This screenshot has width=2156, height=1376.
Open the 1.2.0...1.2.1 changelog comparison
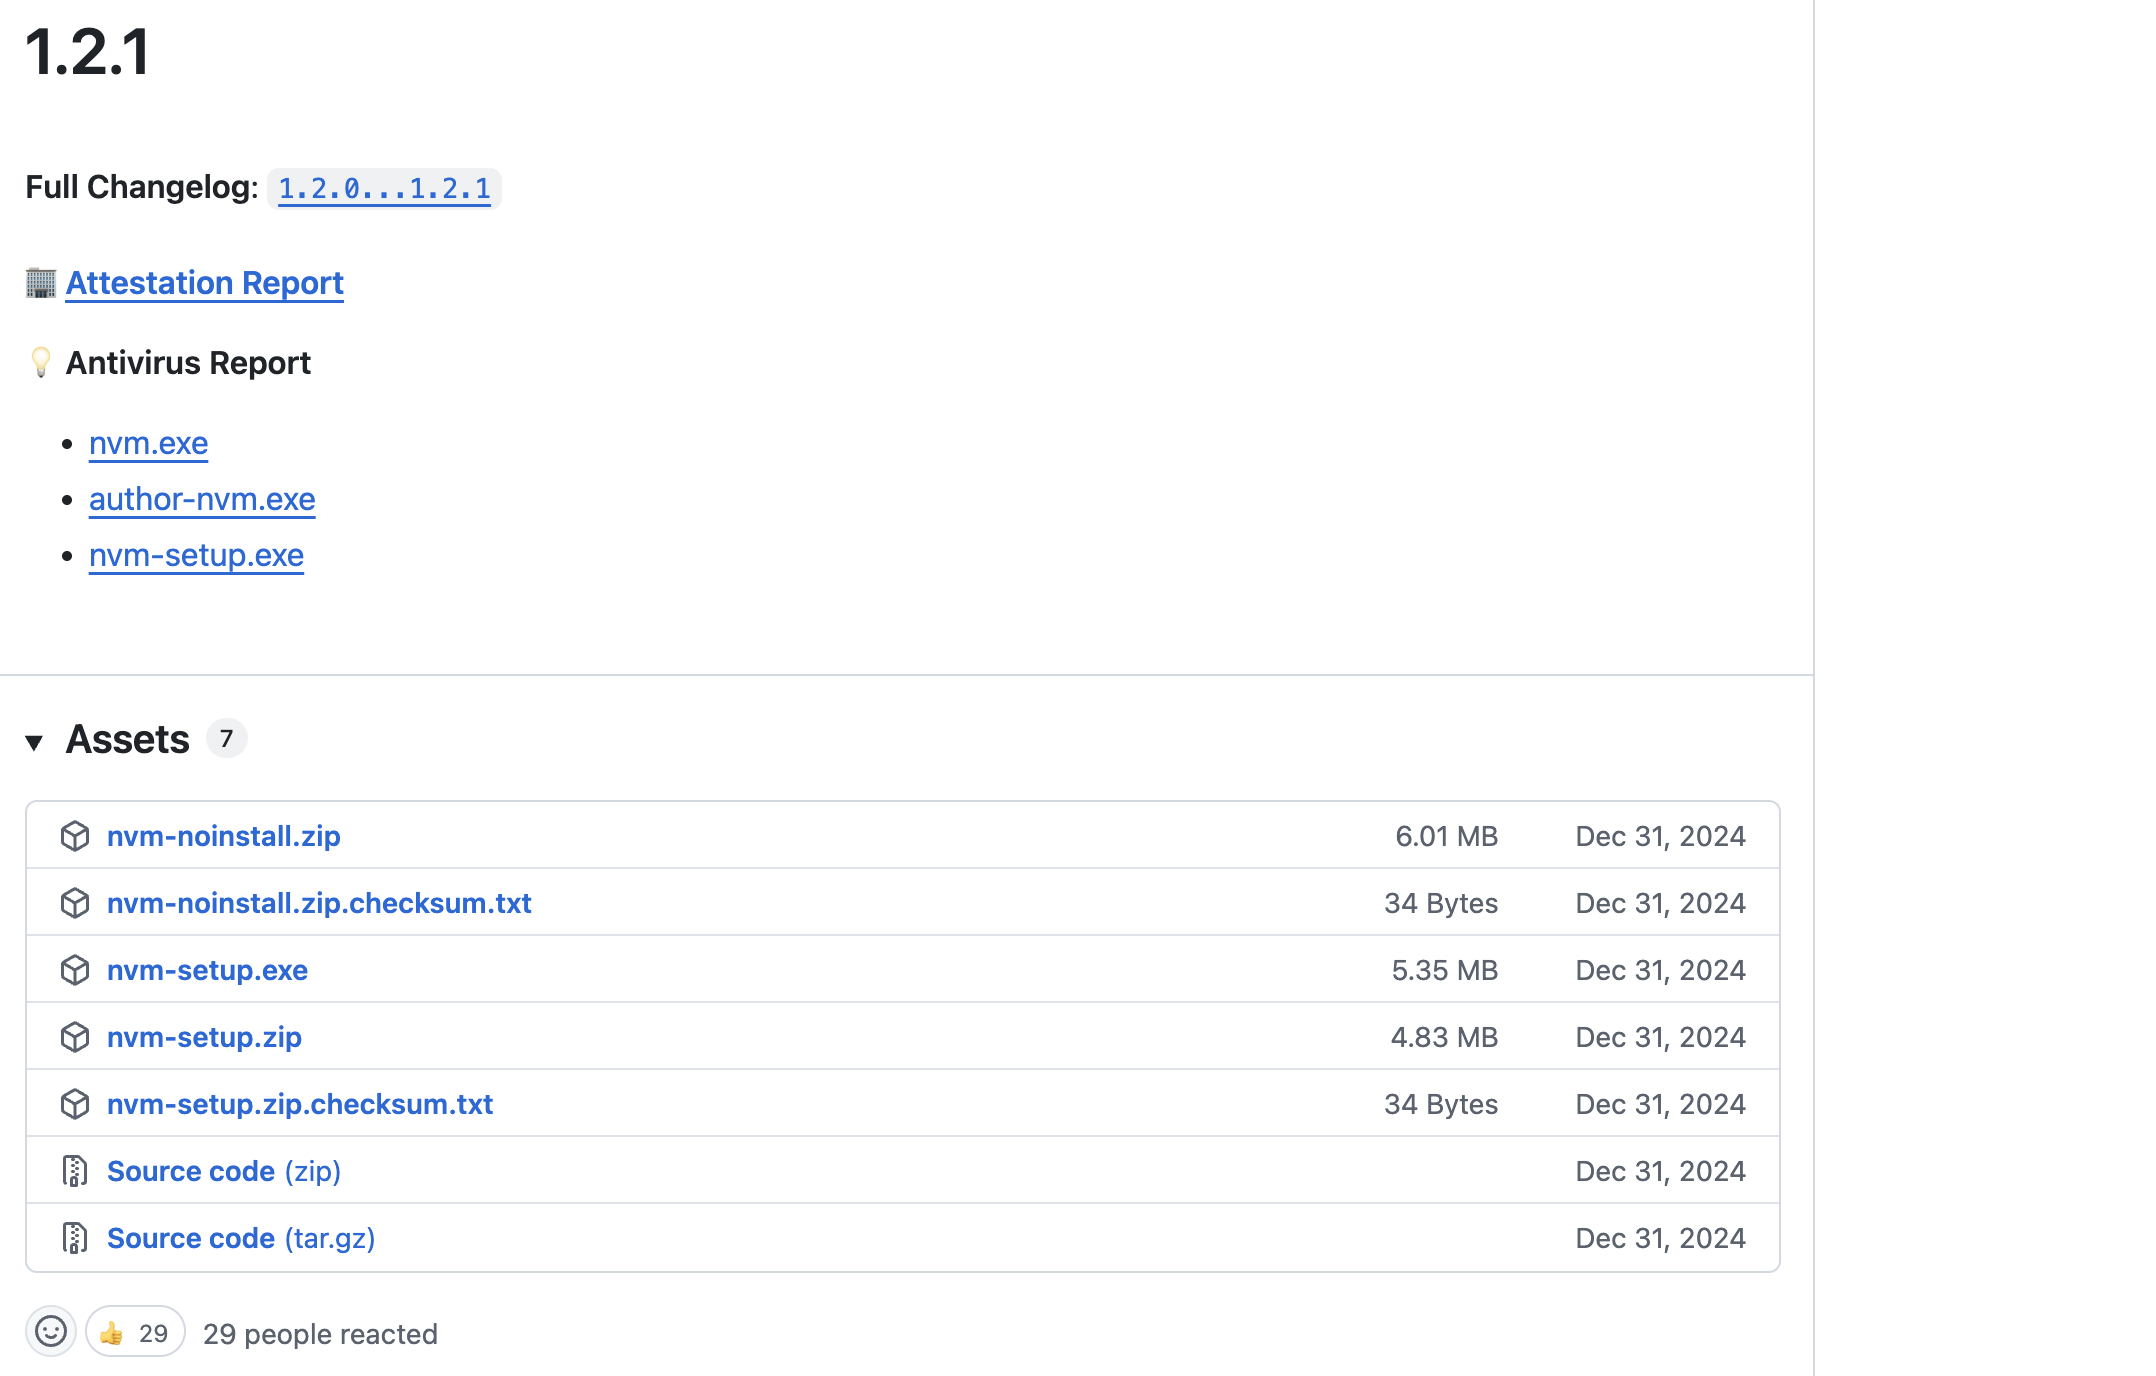coord(384,189)
